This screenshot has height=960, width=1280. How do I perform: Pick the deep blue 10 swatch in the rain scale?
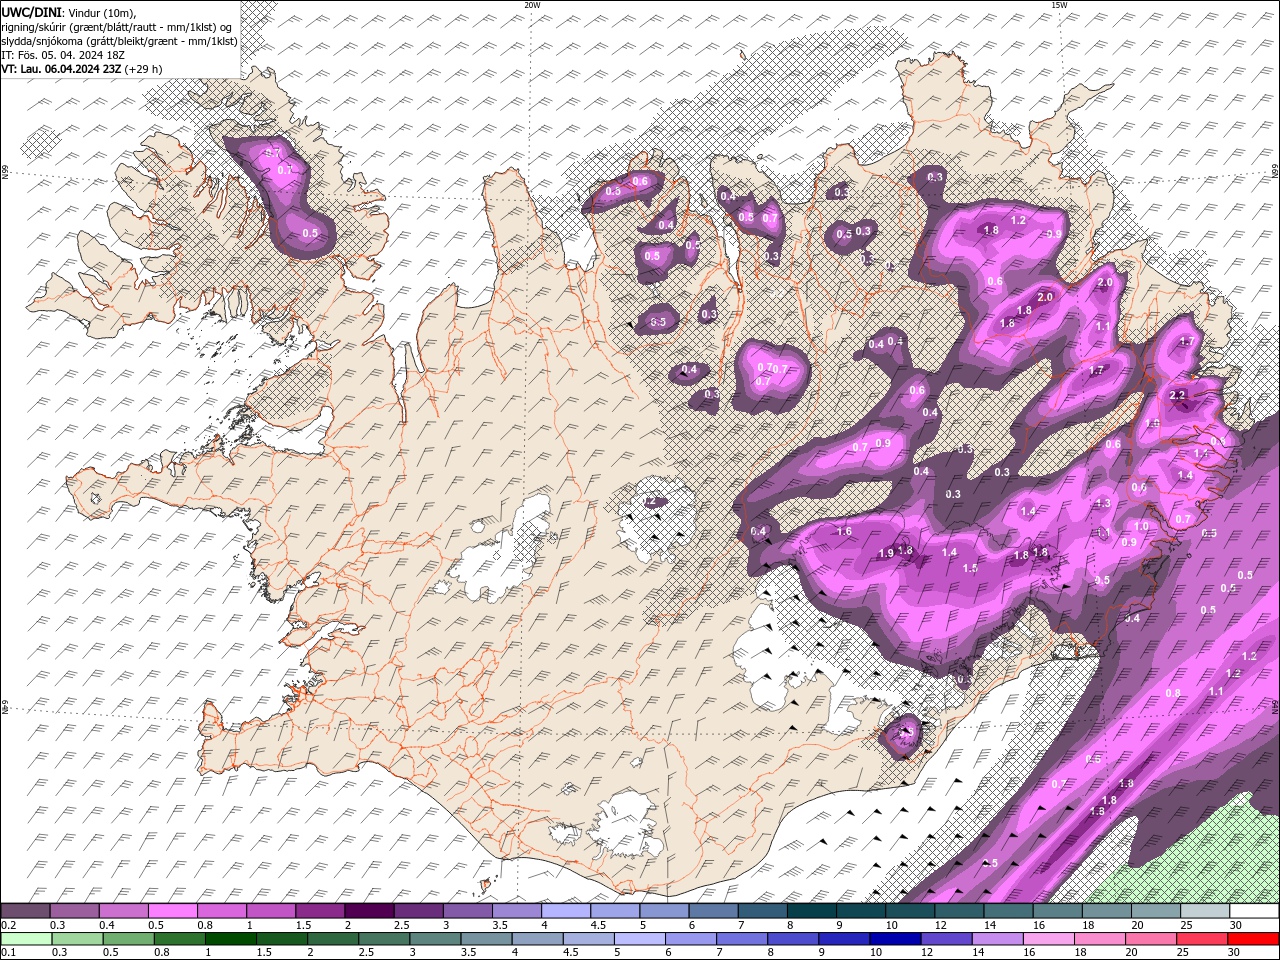[894, 939]
